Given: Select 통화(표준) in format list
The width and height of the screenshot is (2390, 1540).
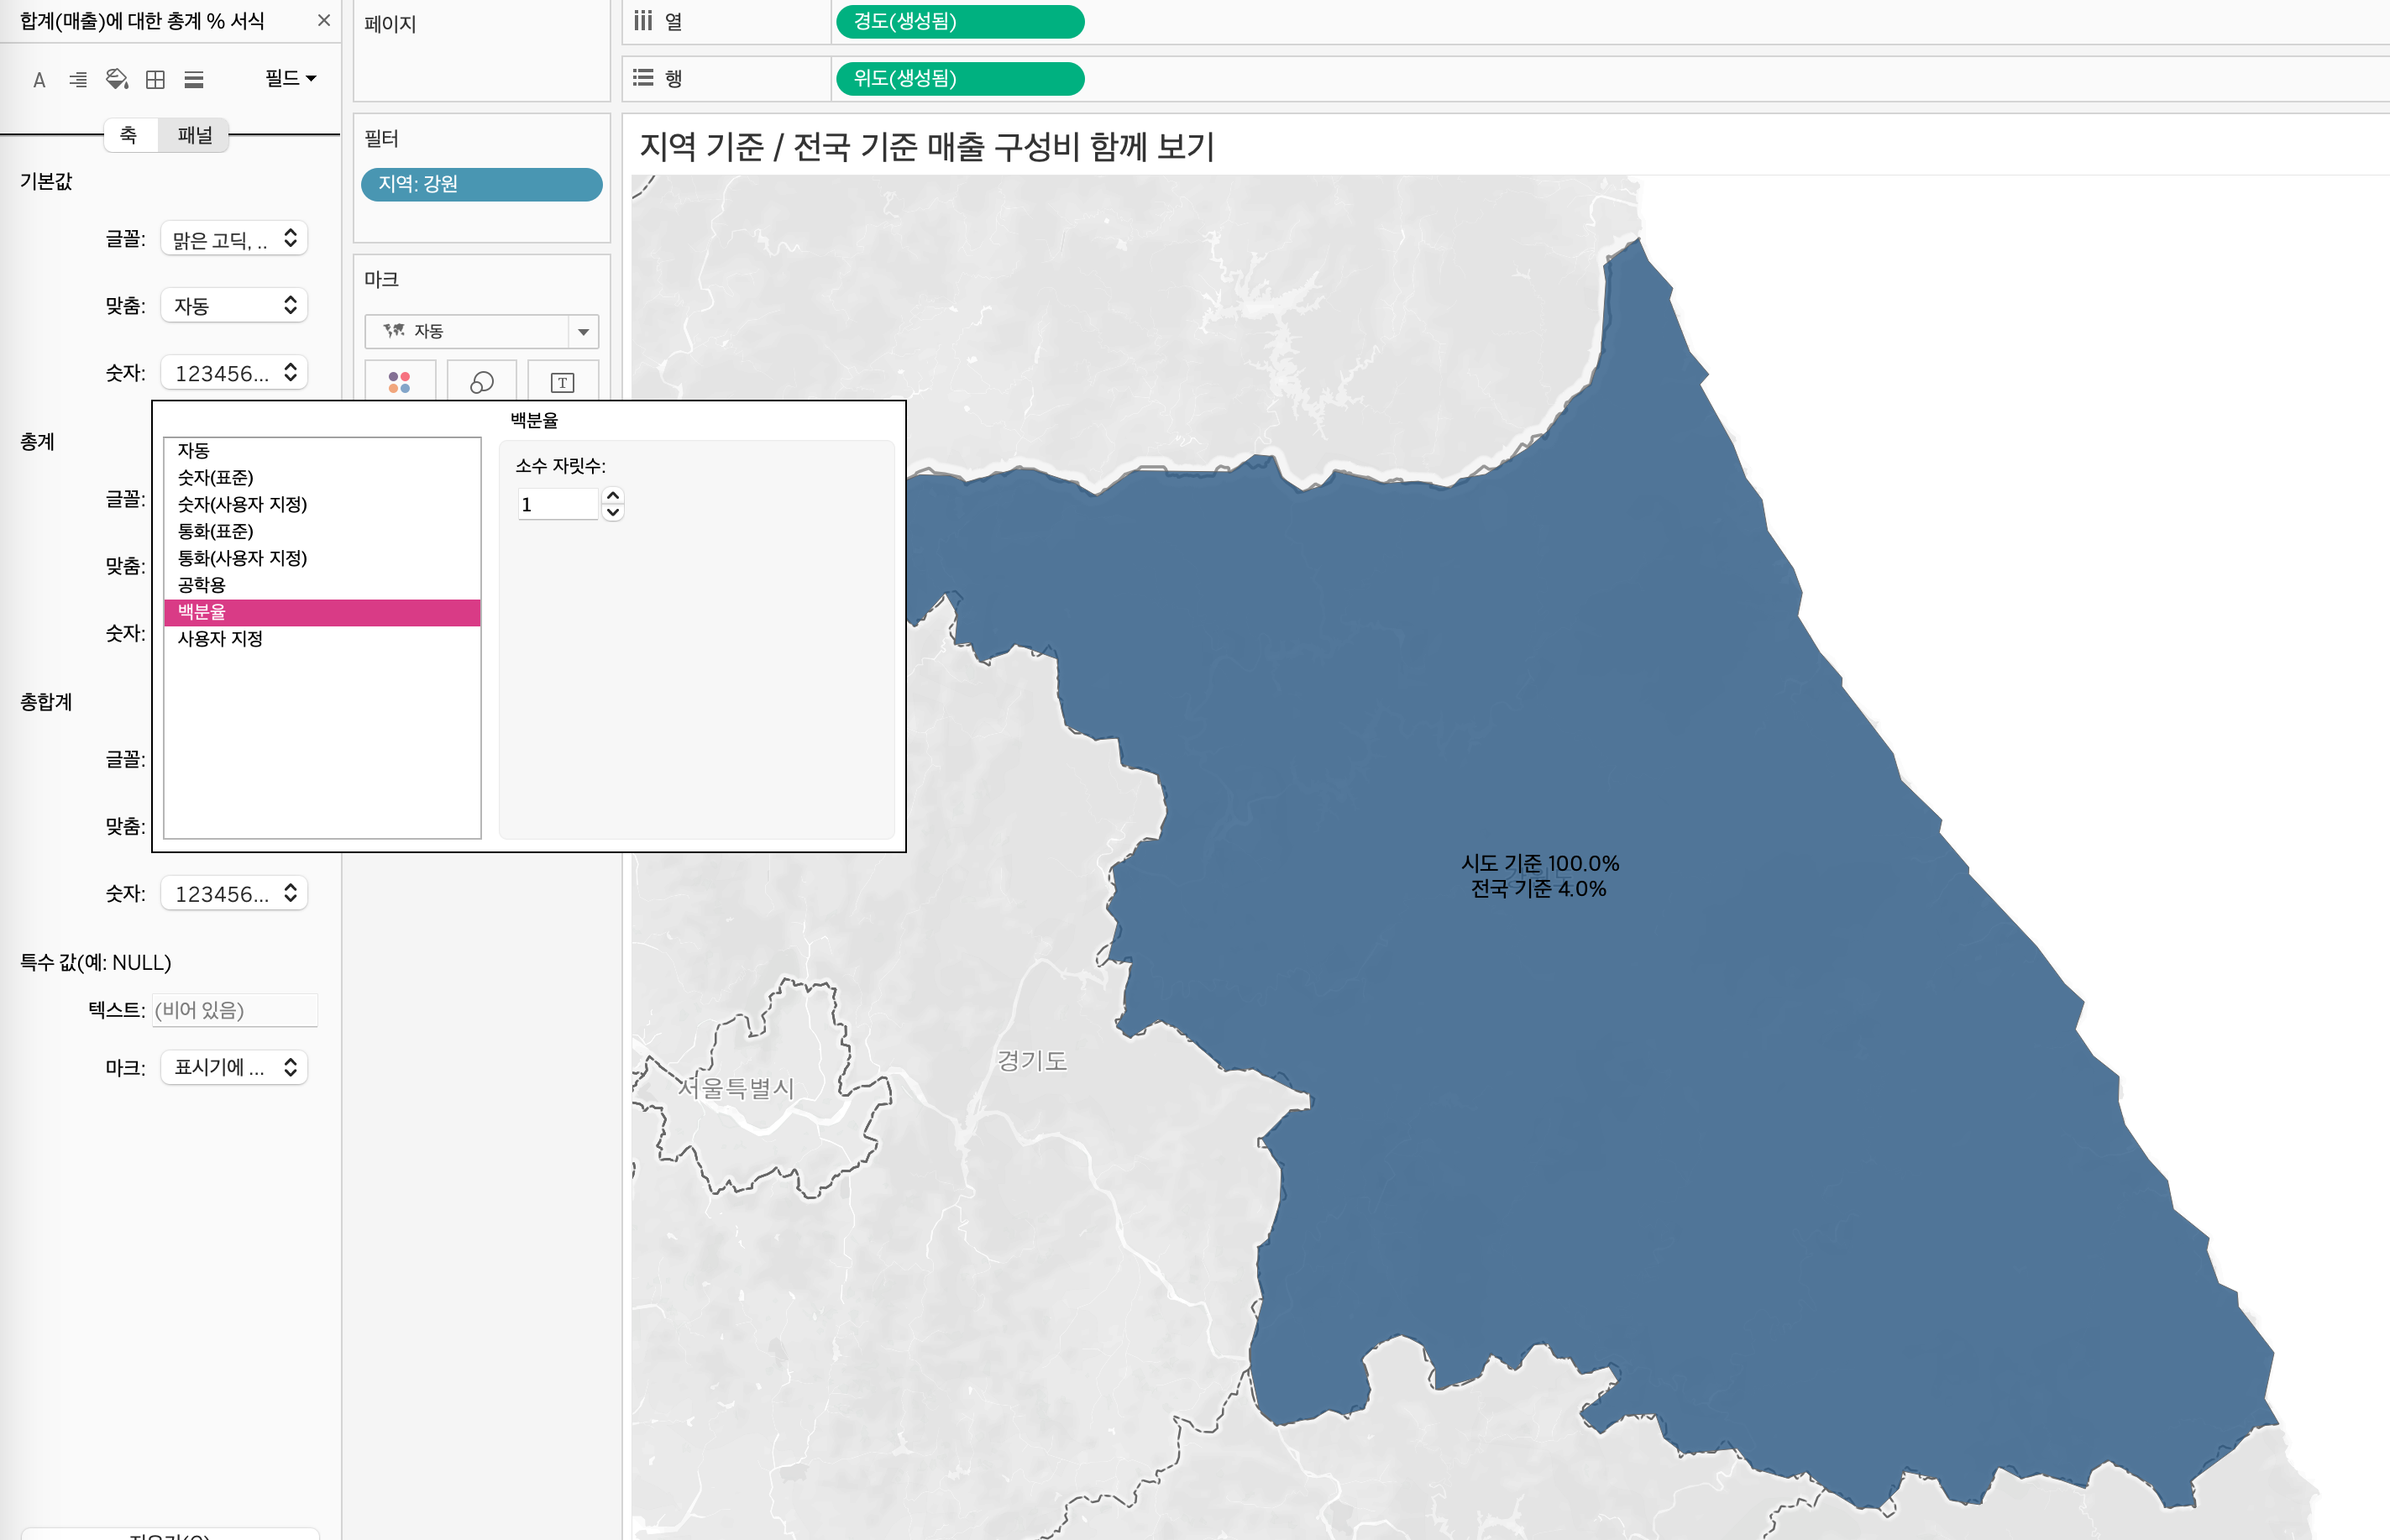Looking at the screenshot, I should coord(215,531).
